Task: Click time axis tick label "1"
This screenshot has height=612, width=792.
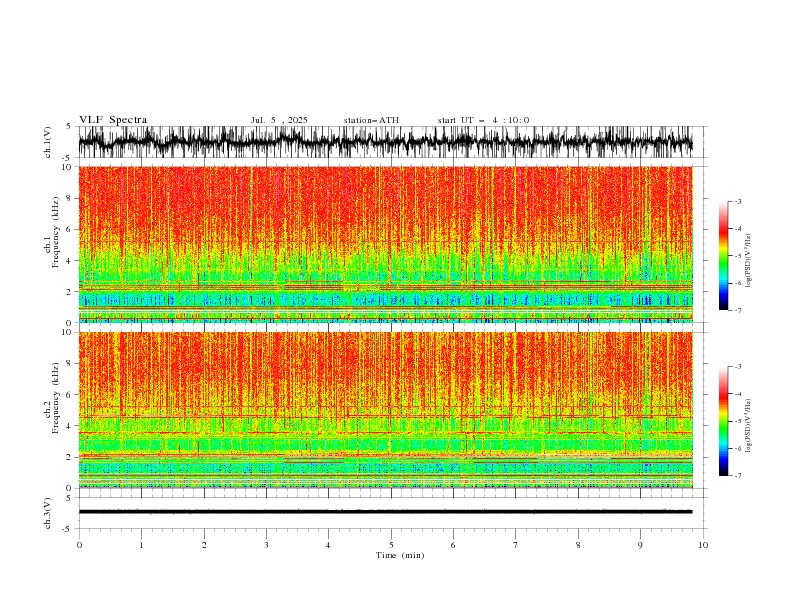Action: [x=141, y=545]
